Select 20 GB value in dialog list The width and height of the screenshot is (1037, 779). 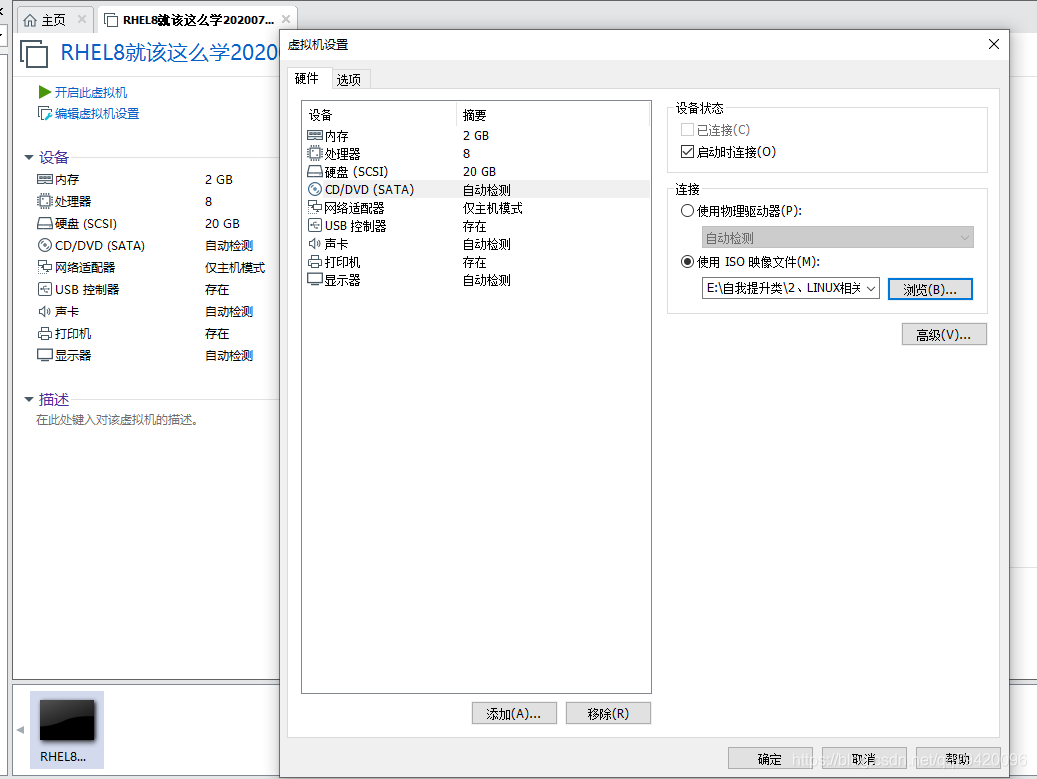point(479,172)
